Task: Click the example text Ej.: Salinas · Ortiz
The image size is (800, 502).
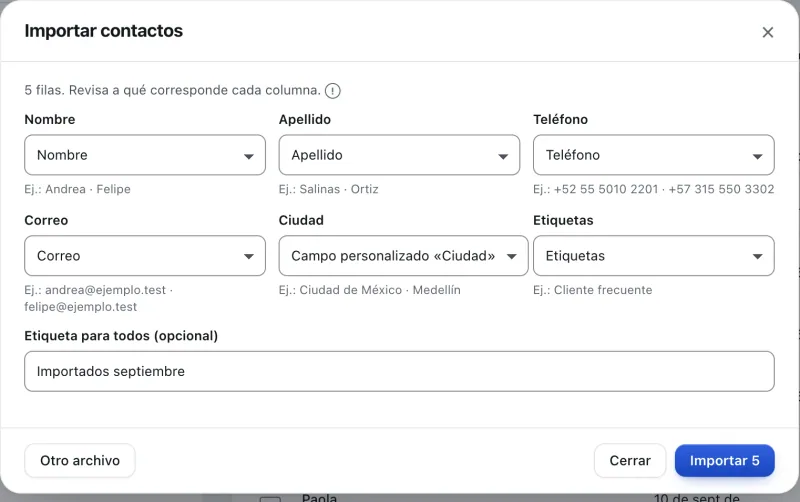Action: click(x=329, y=189)
